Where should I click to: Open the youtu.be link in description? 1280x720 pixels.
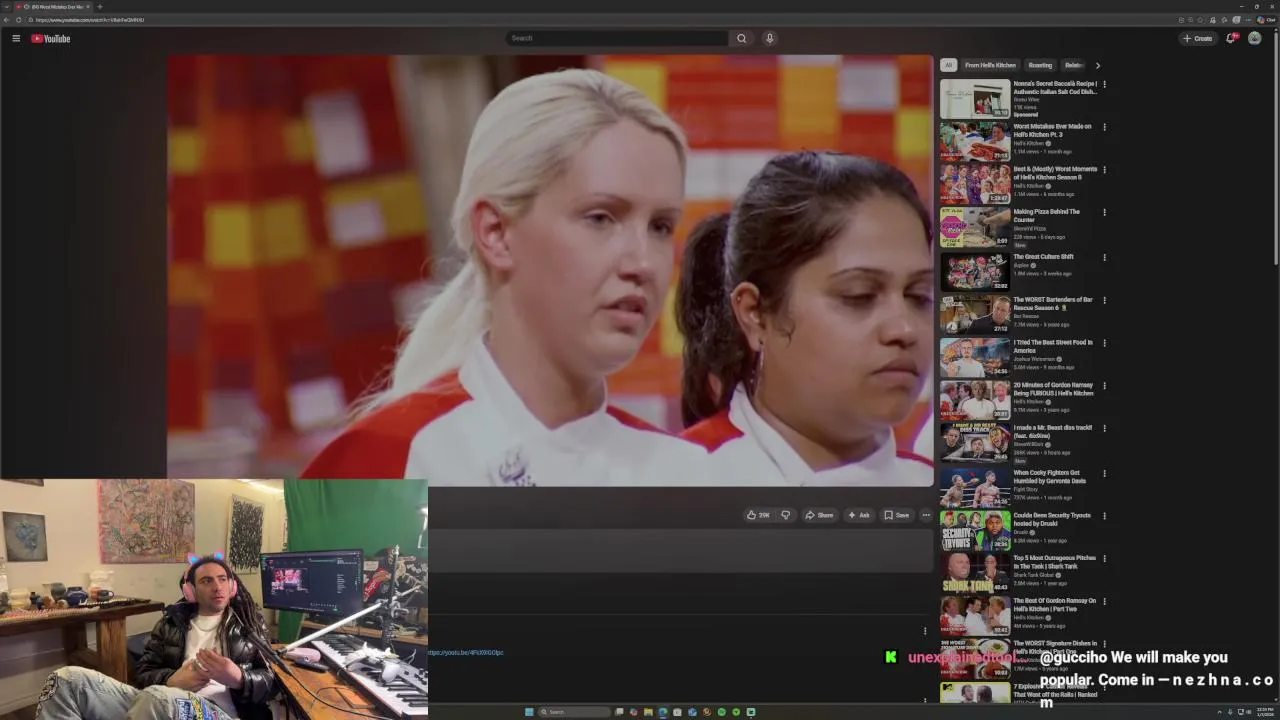click(x=465, y=652)
